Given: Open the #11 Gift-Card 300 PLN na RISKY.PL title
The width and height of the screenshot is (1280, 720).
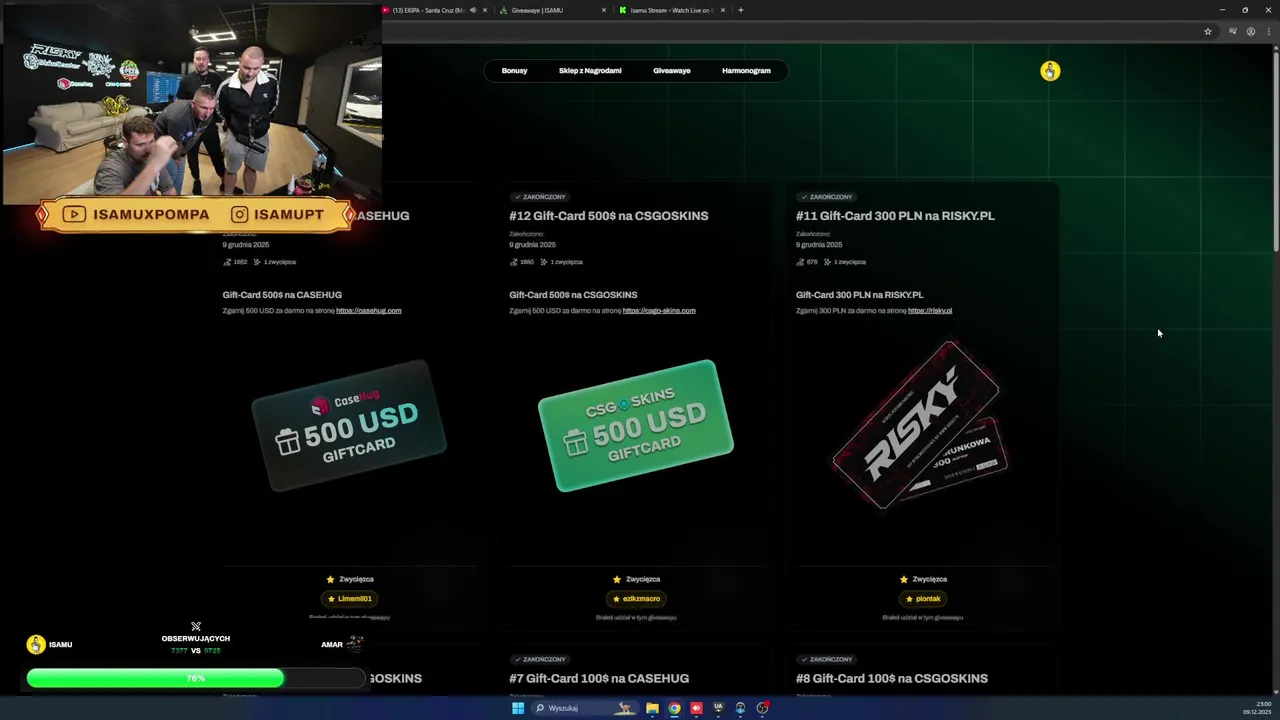Looking at the screenshot, I should pos(895,216).
